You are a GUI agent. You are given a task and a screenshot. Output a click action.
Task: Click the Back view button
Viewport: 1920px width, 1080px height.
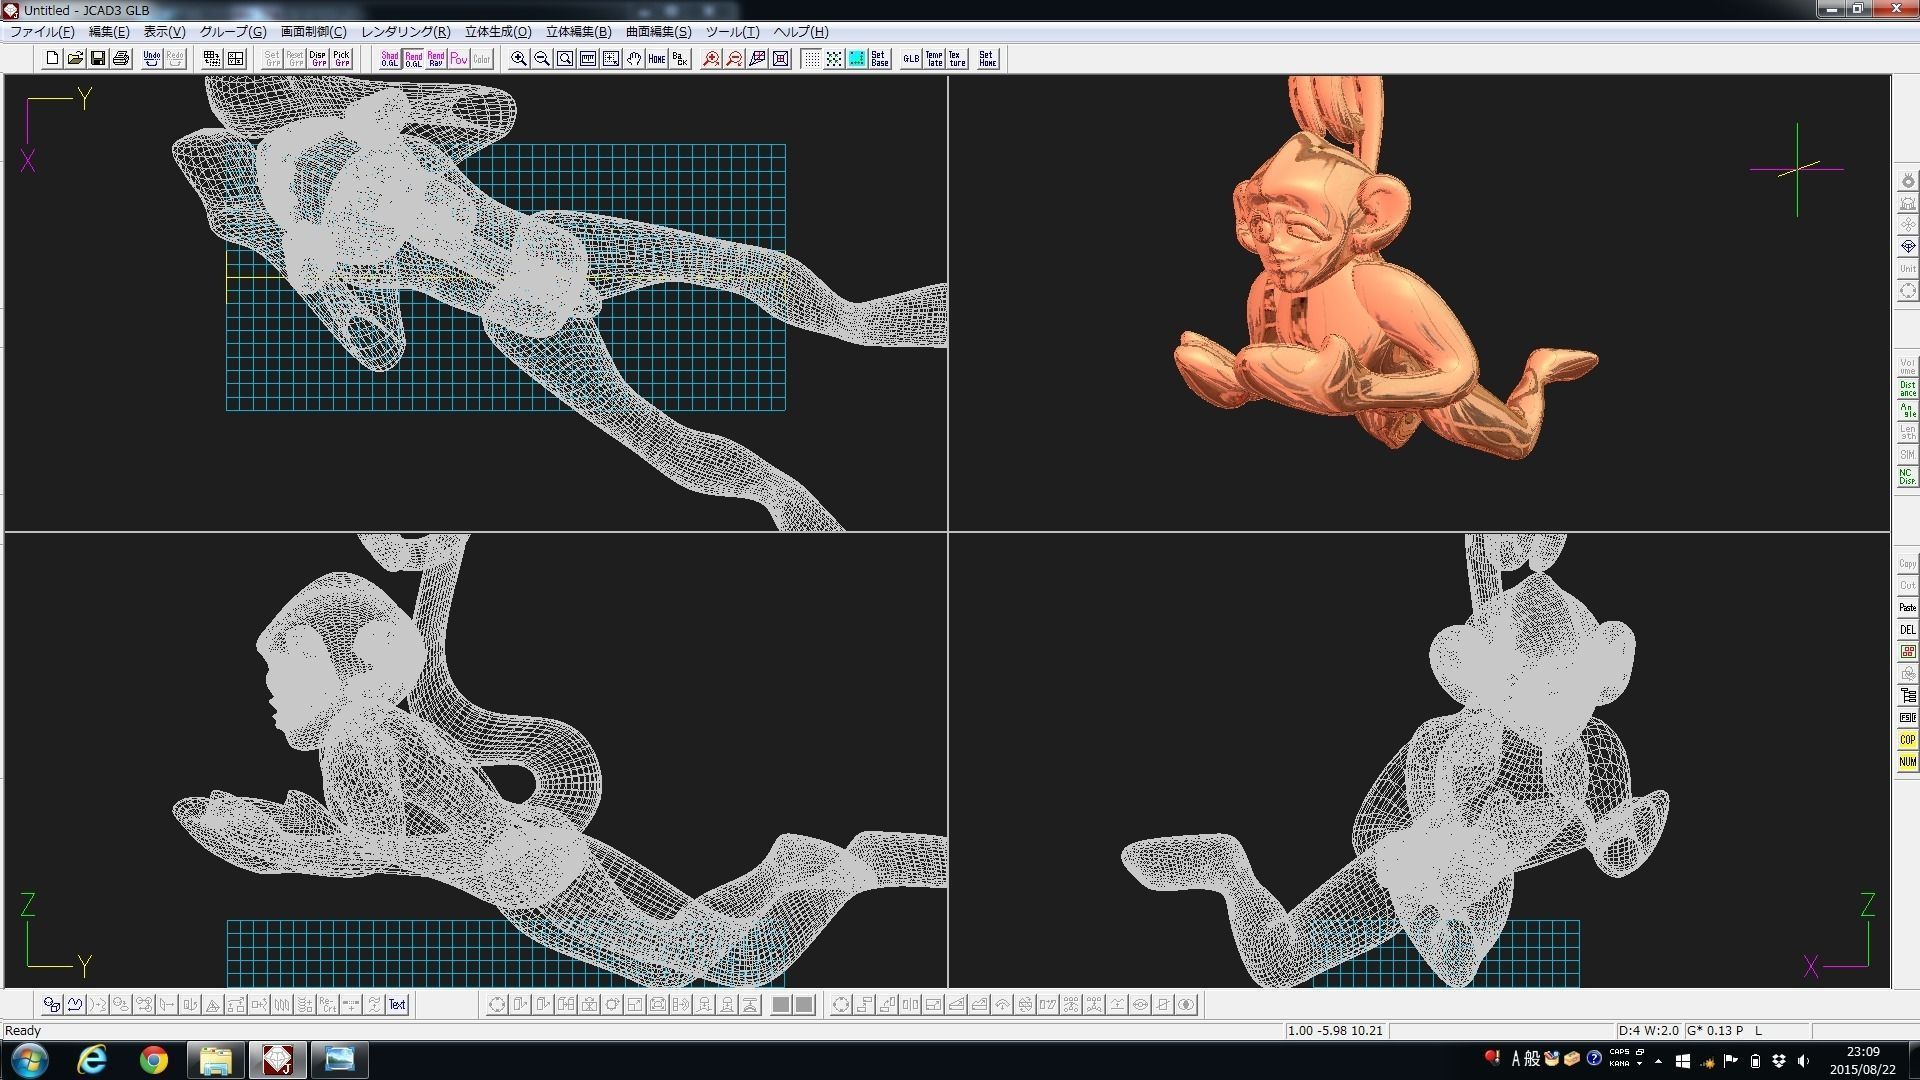click(x=680, y=59)
